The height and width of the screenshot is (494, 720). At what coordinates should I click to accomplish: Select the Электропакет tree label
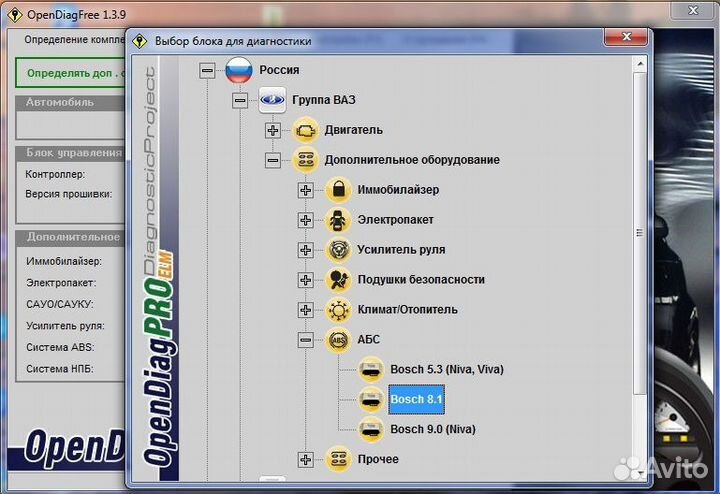[x=395, y=220]
